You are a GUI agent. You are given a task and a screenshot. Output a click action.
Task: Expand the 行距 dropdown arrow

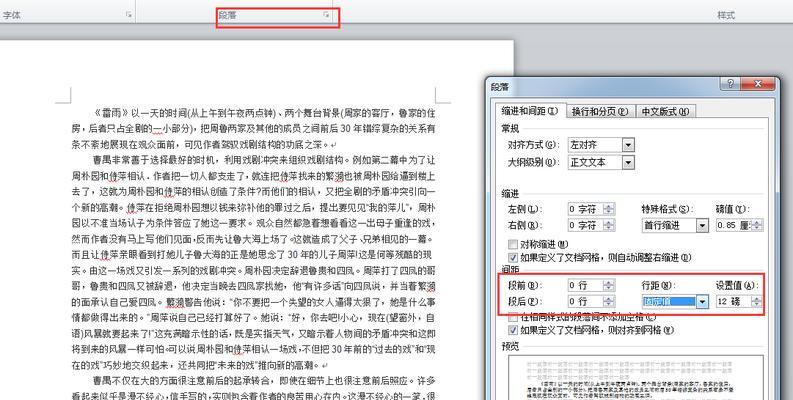pos(702,302)
